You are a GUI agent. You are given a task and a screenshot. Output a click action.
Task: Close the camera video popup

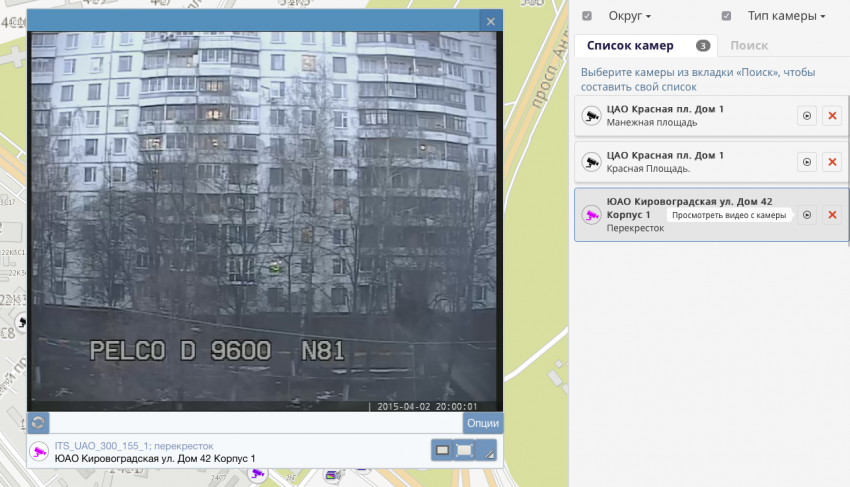coord(489,21)
